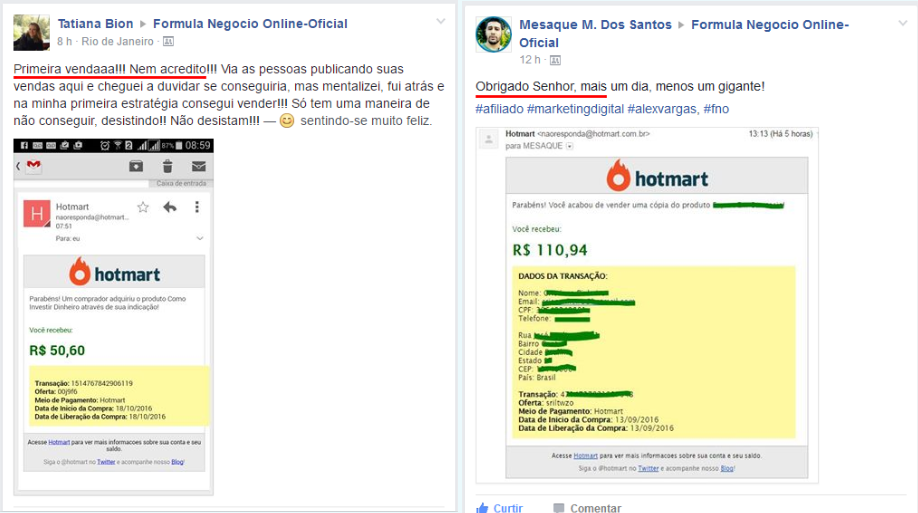Click the 08:59 clock in phone status bar
Image resolution: width=918 pixels, height=513 pixels.
[198, 145]
